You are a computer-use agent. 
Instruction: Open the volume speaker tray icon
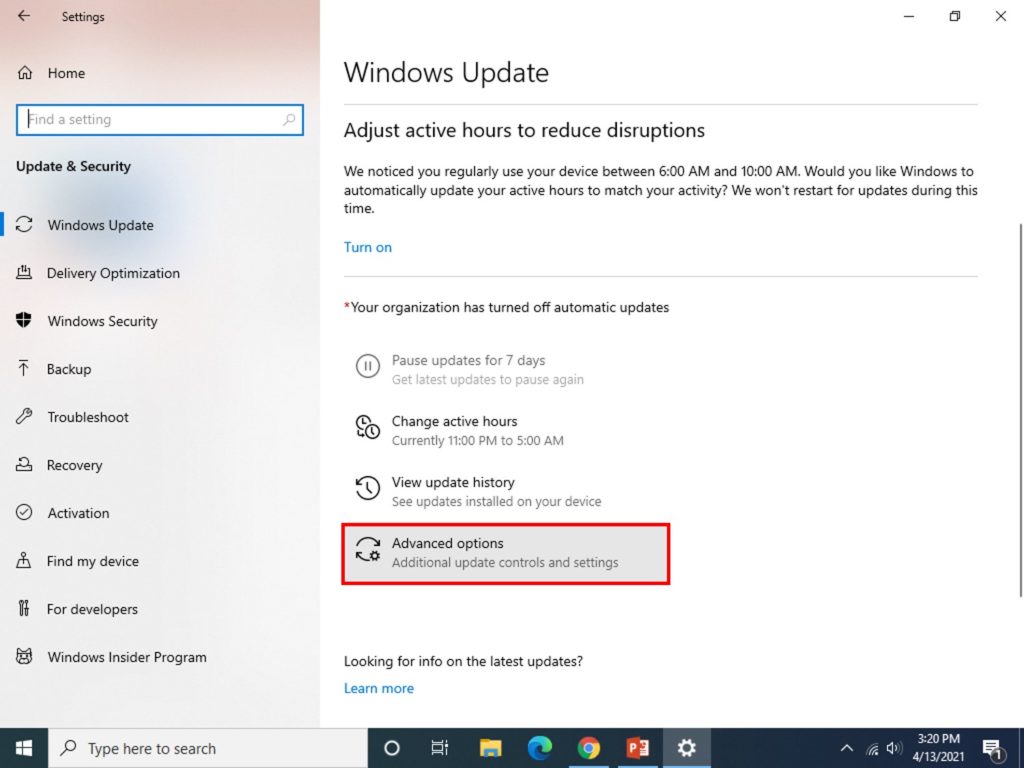tap(894, 748)
